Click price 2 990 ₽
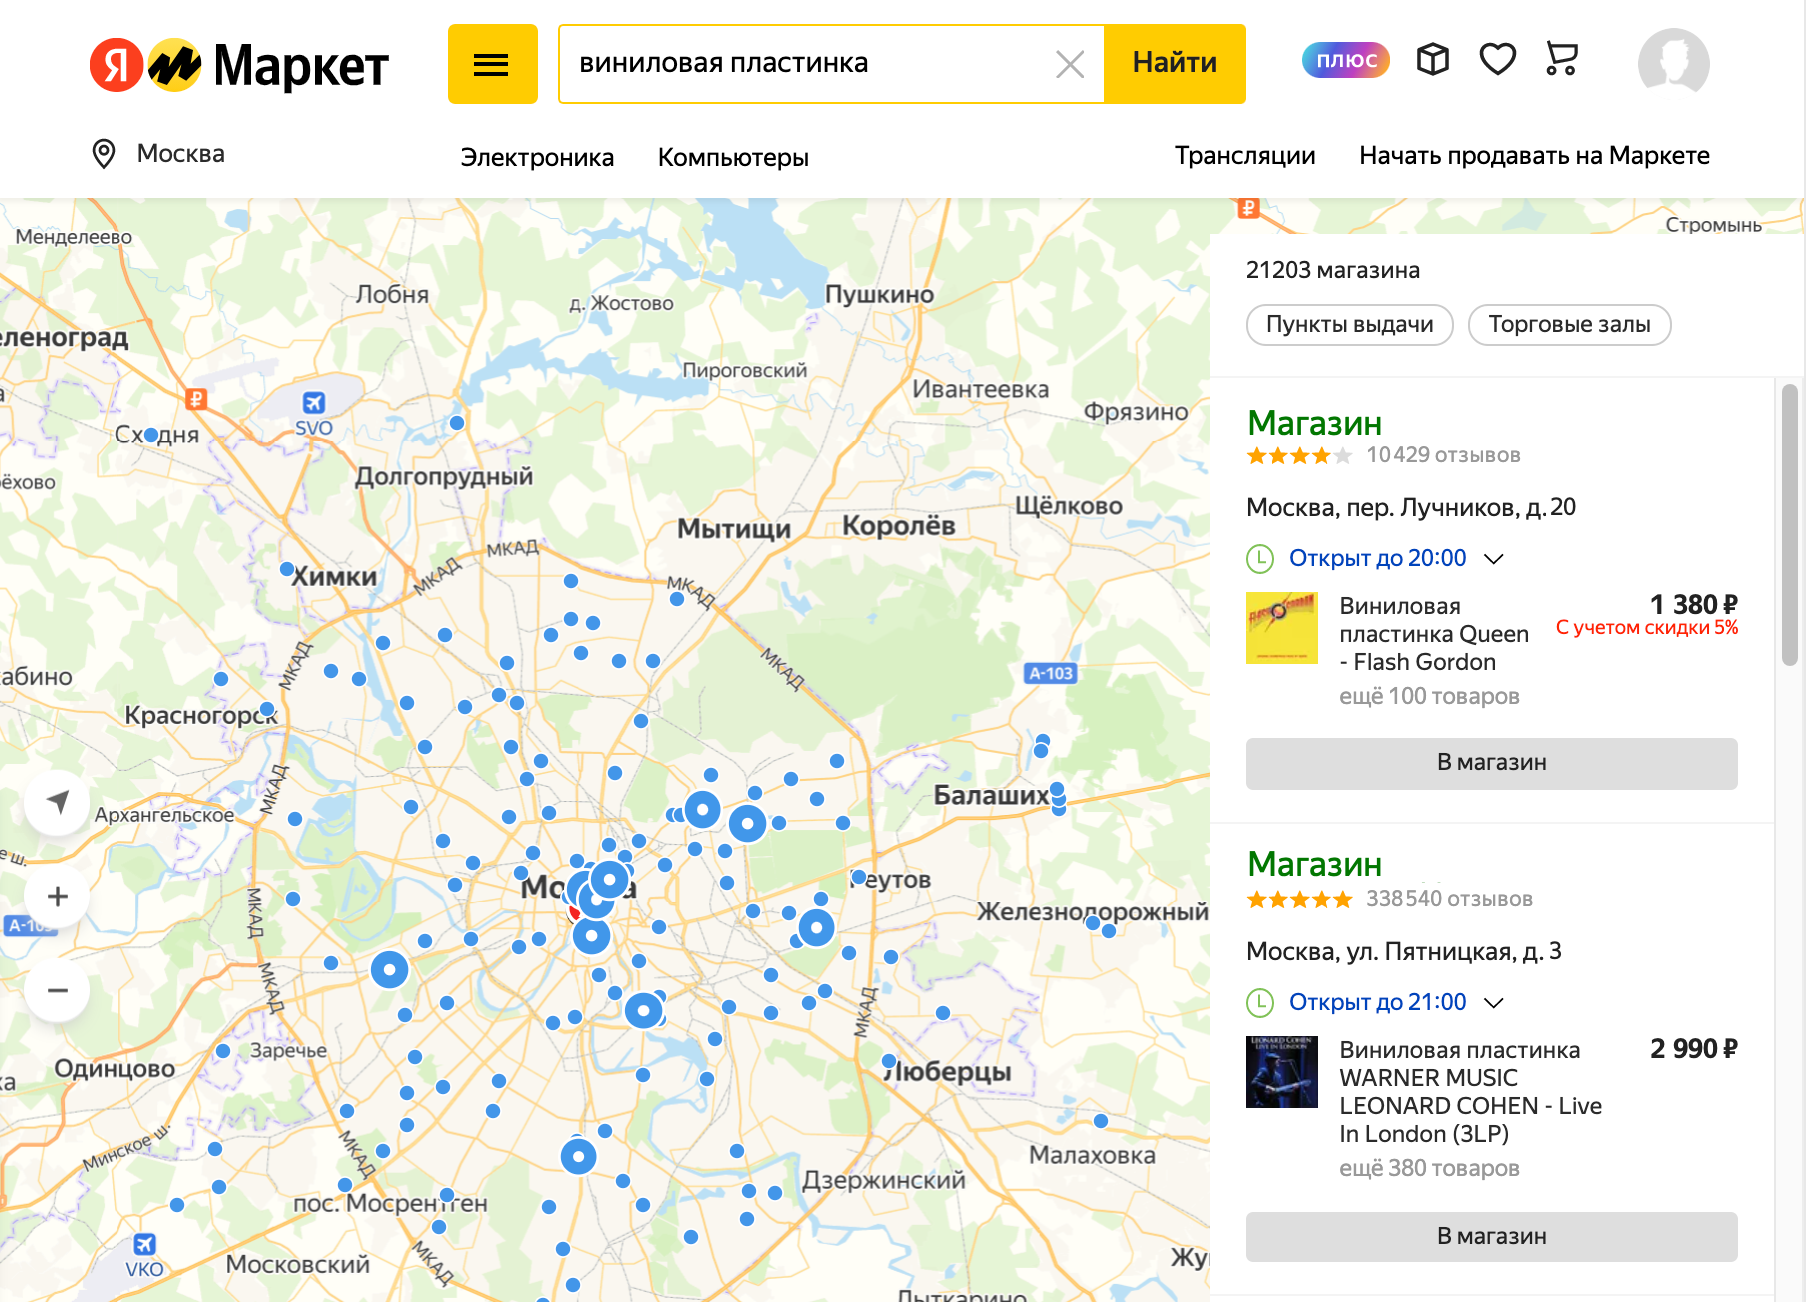Viewport: 1806px width, 1302px height. pyautogui.click(x=1693, y=1049)
